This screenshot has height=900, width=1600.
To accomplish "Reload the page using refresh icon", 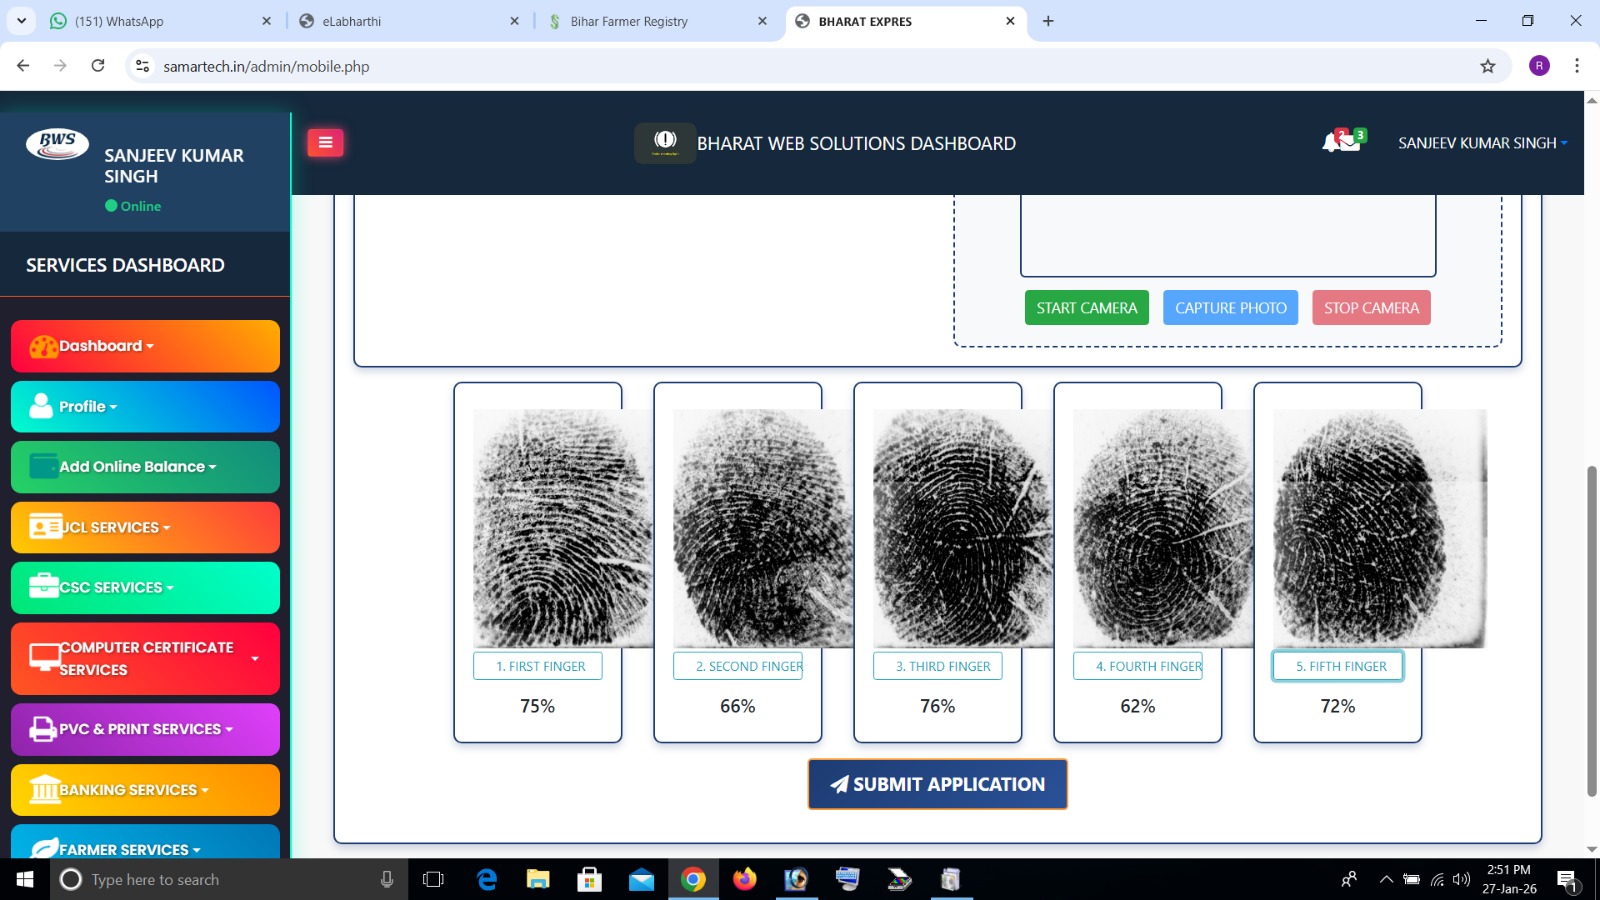I will pyautogui.click(x=98, y=66).
